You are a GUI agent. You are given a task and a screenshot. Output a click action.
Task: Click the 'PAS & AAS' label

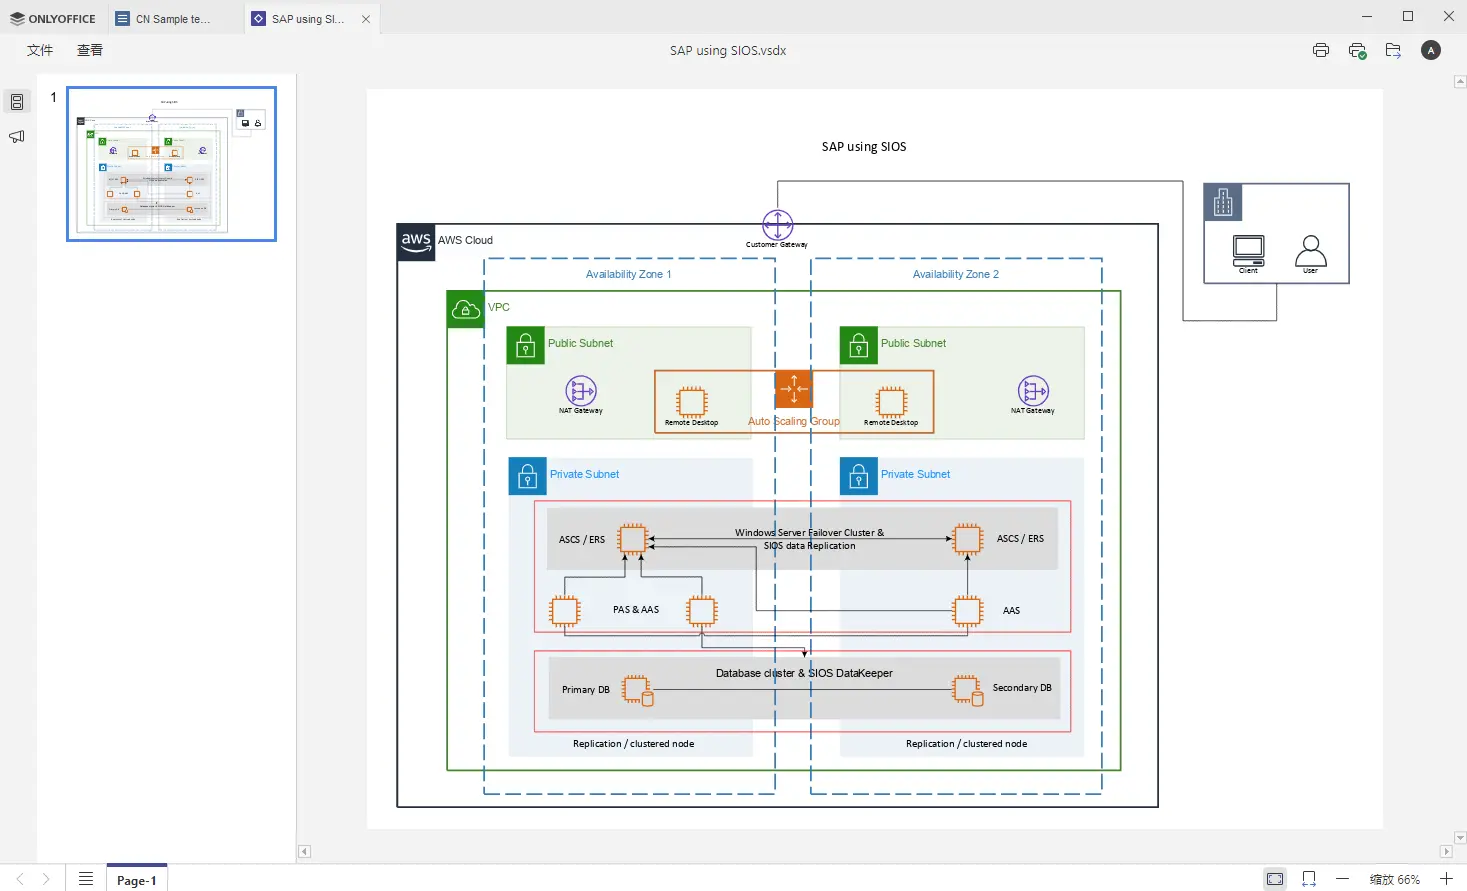pyautogui.click(x=636, y=610)
